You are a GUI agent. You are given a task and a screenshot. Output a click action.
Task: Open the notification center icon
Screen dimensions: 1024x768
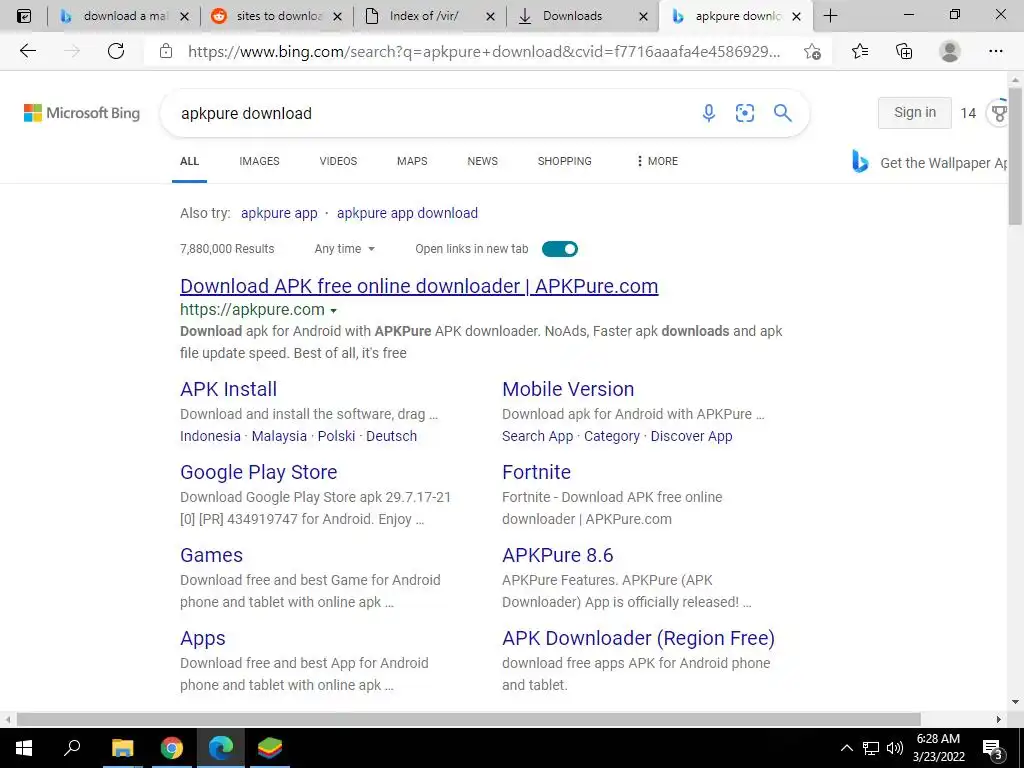[x=992, y=750]
